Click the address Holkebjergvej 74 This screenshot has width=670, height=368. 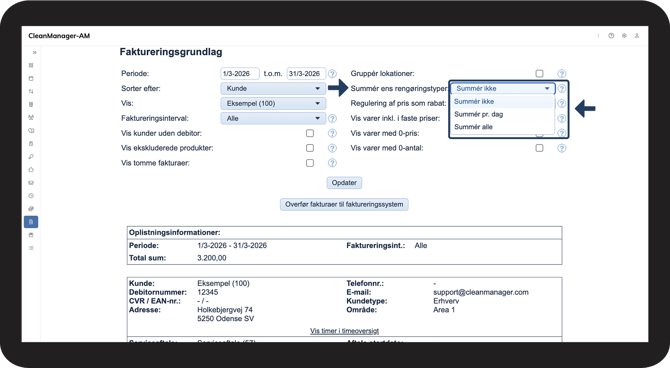(225, 310)
